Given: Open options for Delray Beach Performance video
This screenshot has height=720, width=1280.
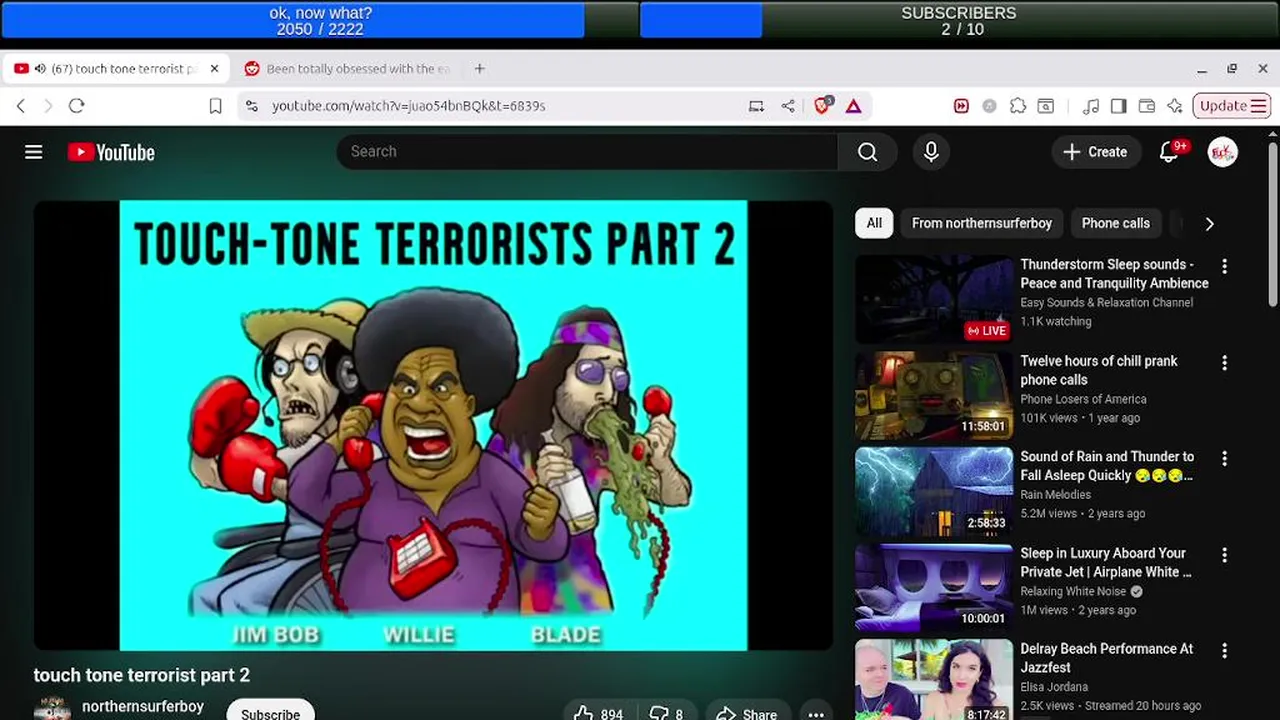Looking at the screenshot, I should coord(1224,650).
